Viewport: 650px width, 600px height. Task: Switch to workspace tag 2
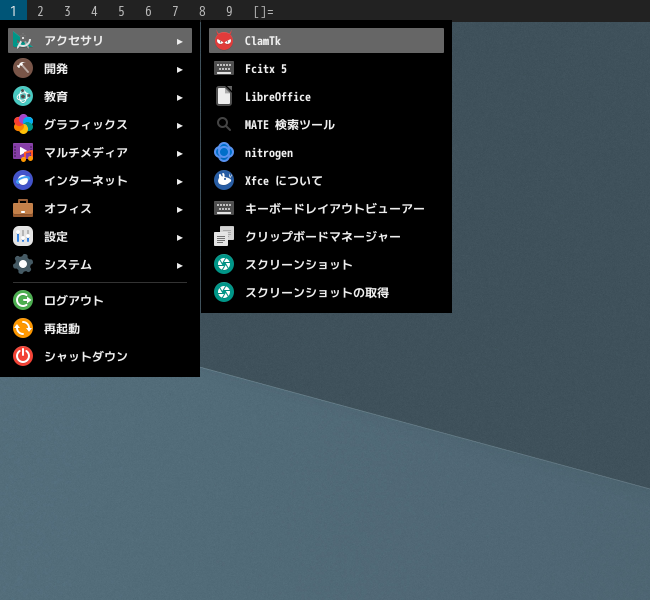click(x=40, y=11)
